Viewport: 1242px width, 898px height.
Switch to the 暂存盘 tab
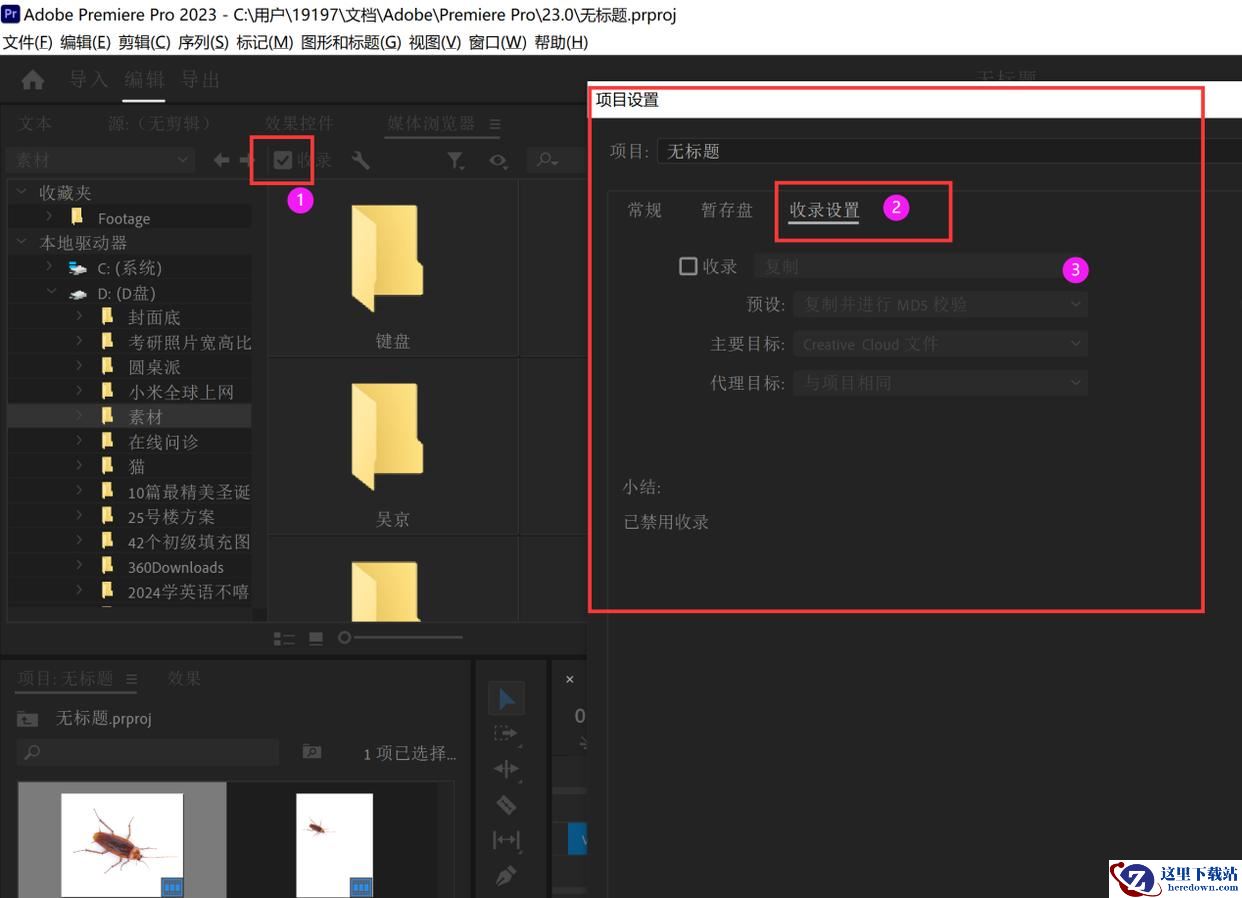(x=726, y=210)
